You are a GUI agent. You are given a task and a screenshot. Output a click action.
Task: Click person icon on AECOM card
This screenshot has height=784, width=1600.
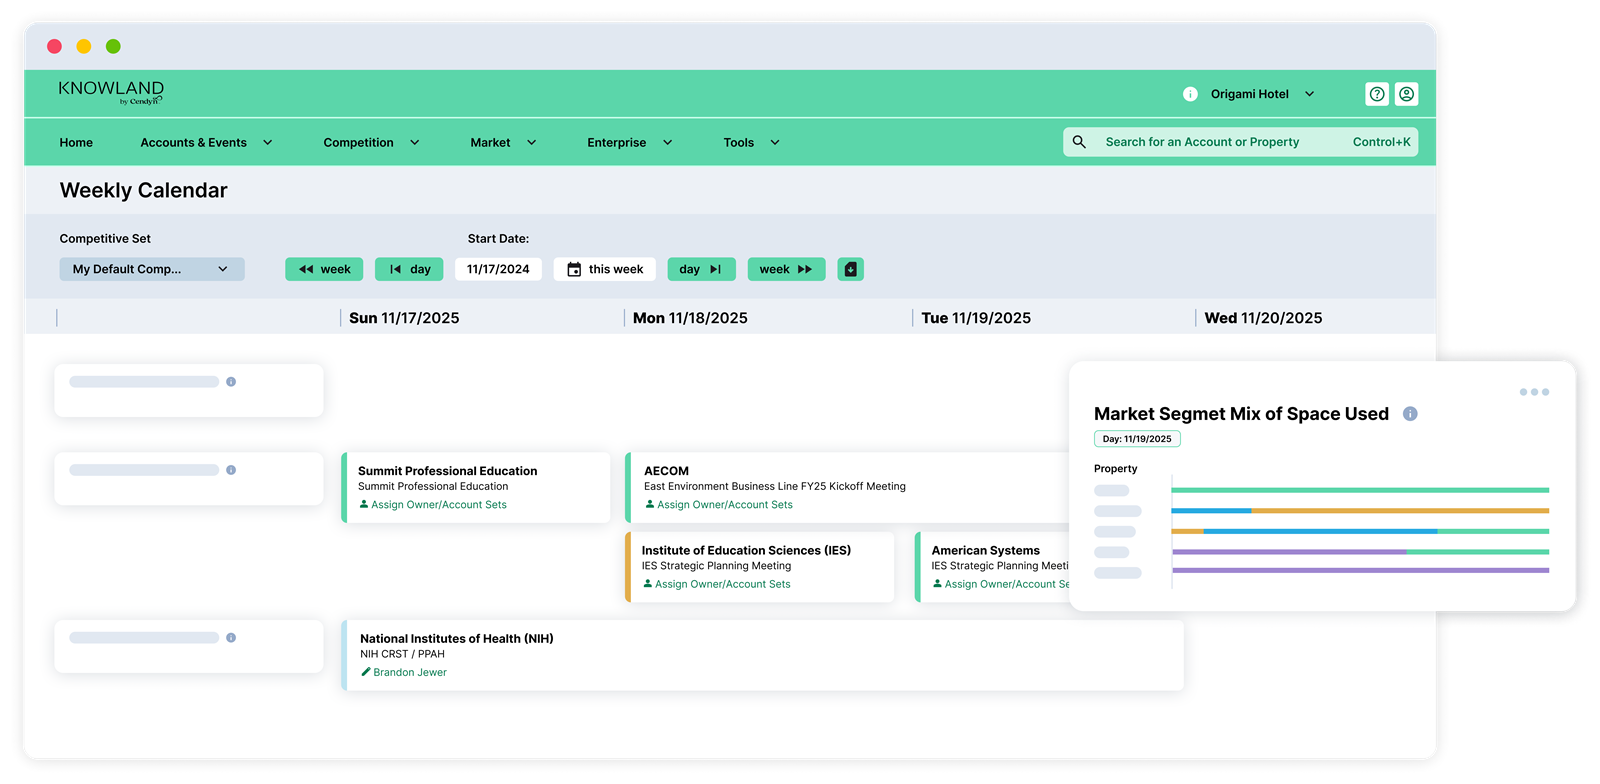point(650,504)
